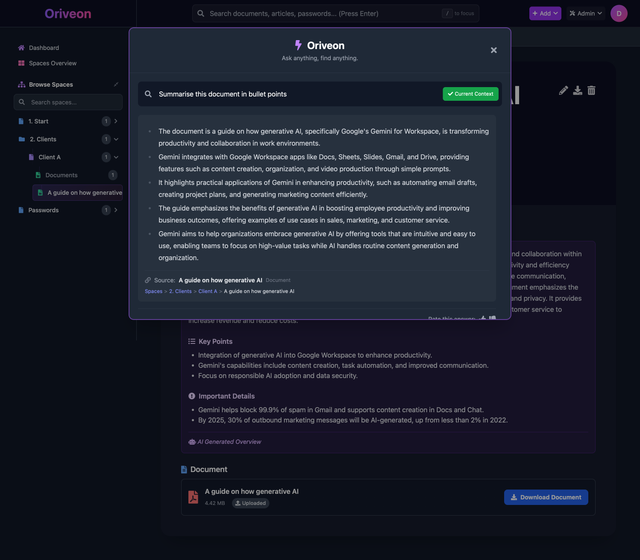The image size is (640, 560).
Task: Open source A guide on how generative AI
Action: (x=220, y=280)
